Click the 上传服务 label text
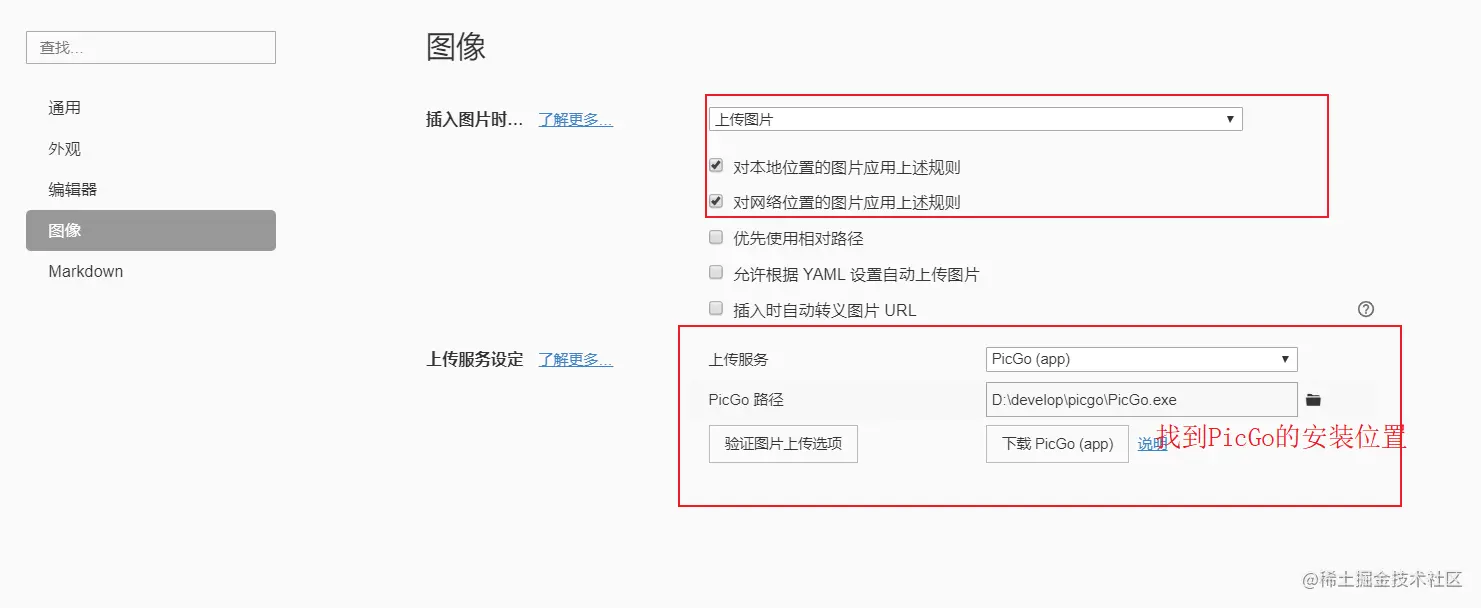The image size is (1481, 608). coord(738,359)
